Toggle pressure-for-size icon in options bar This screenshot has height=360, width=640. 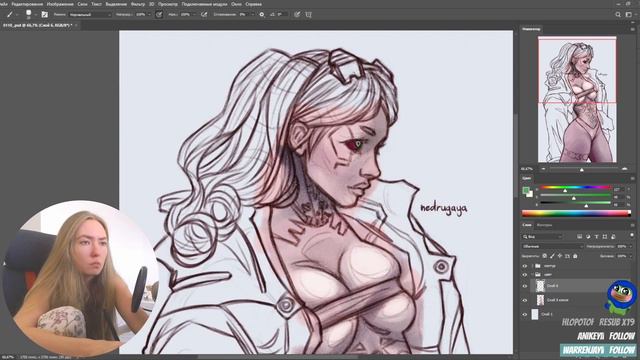297,15
